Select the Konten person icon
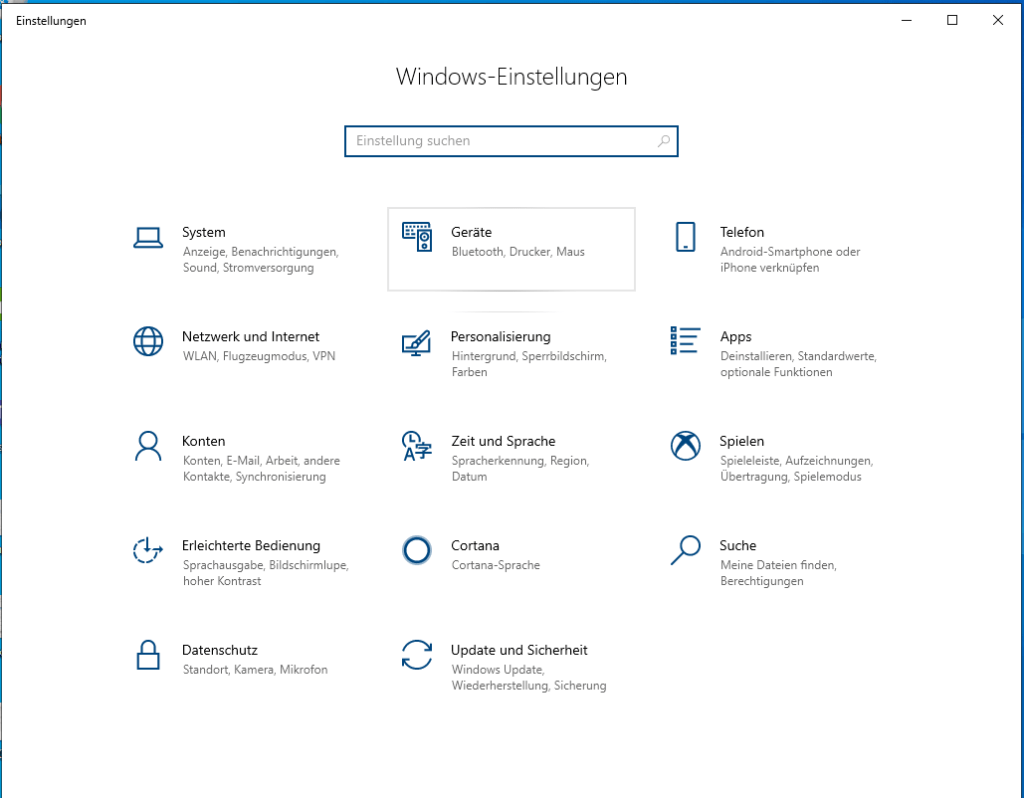The image size is (1024, 798). tap(148, 446)
